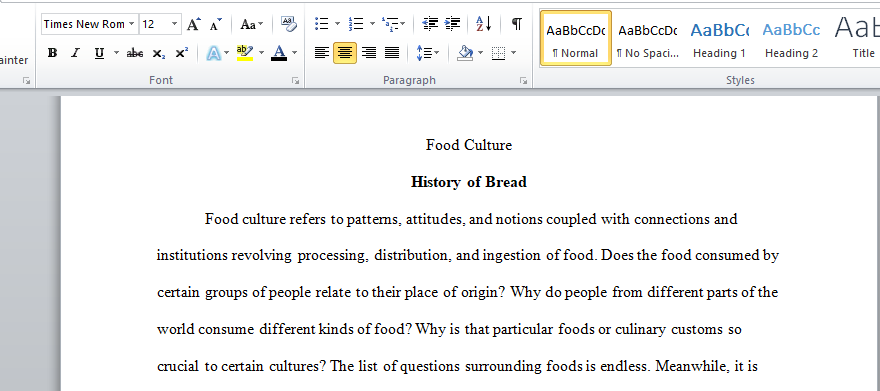Open the Times New Roman font dropdown
Image resolution: width=880 pixels, height=391 pixels.
(x=131, y=24)
